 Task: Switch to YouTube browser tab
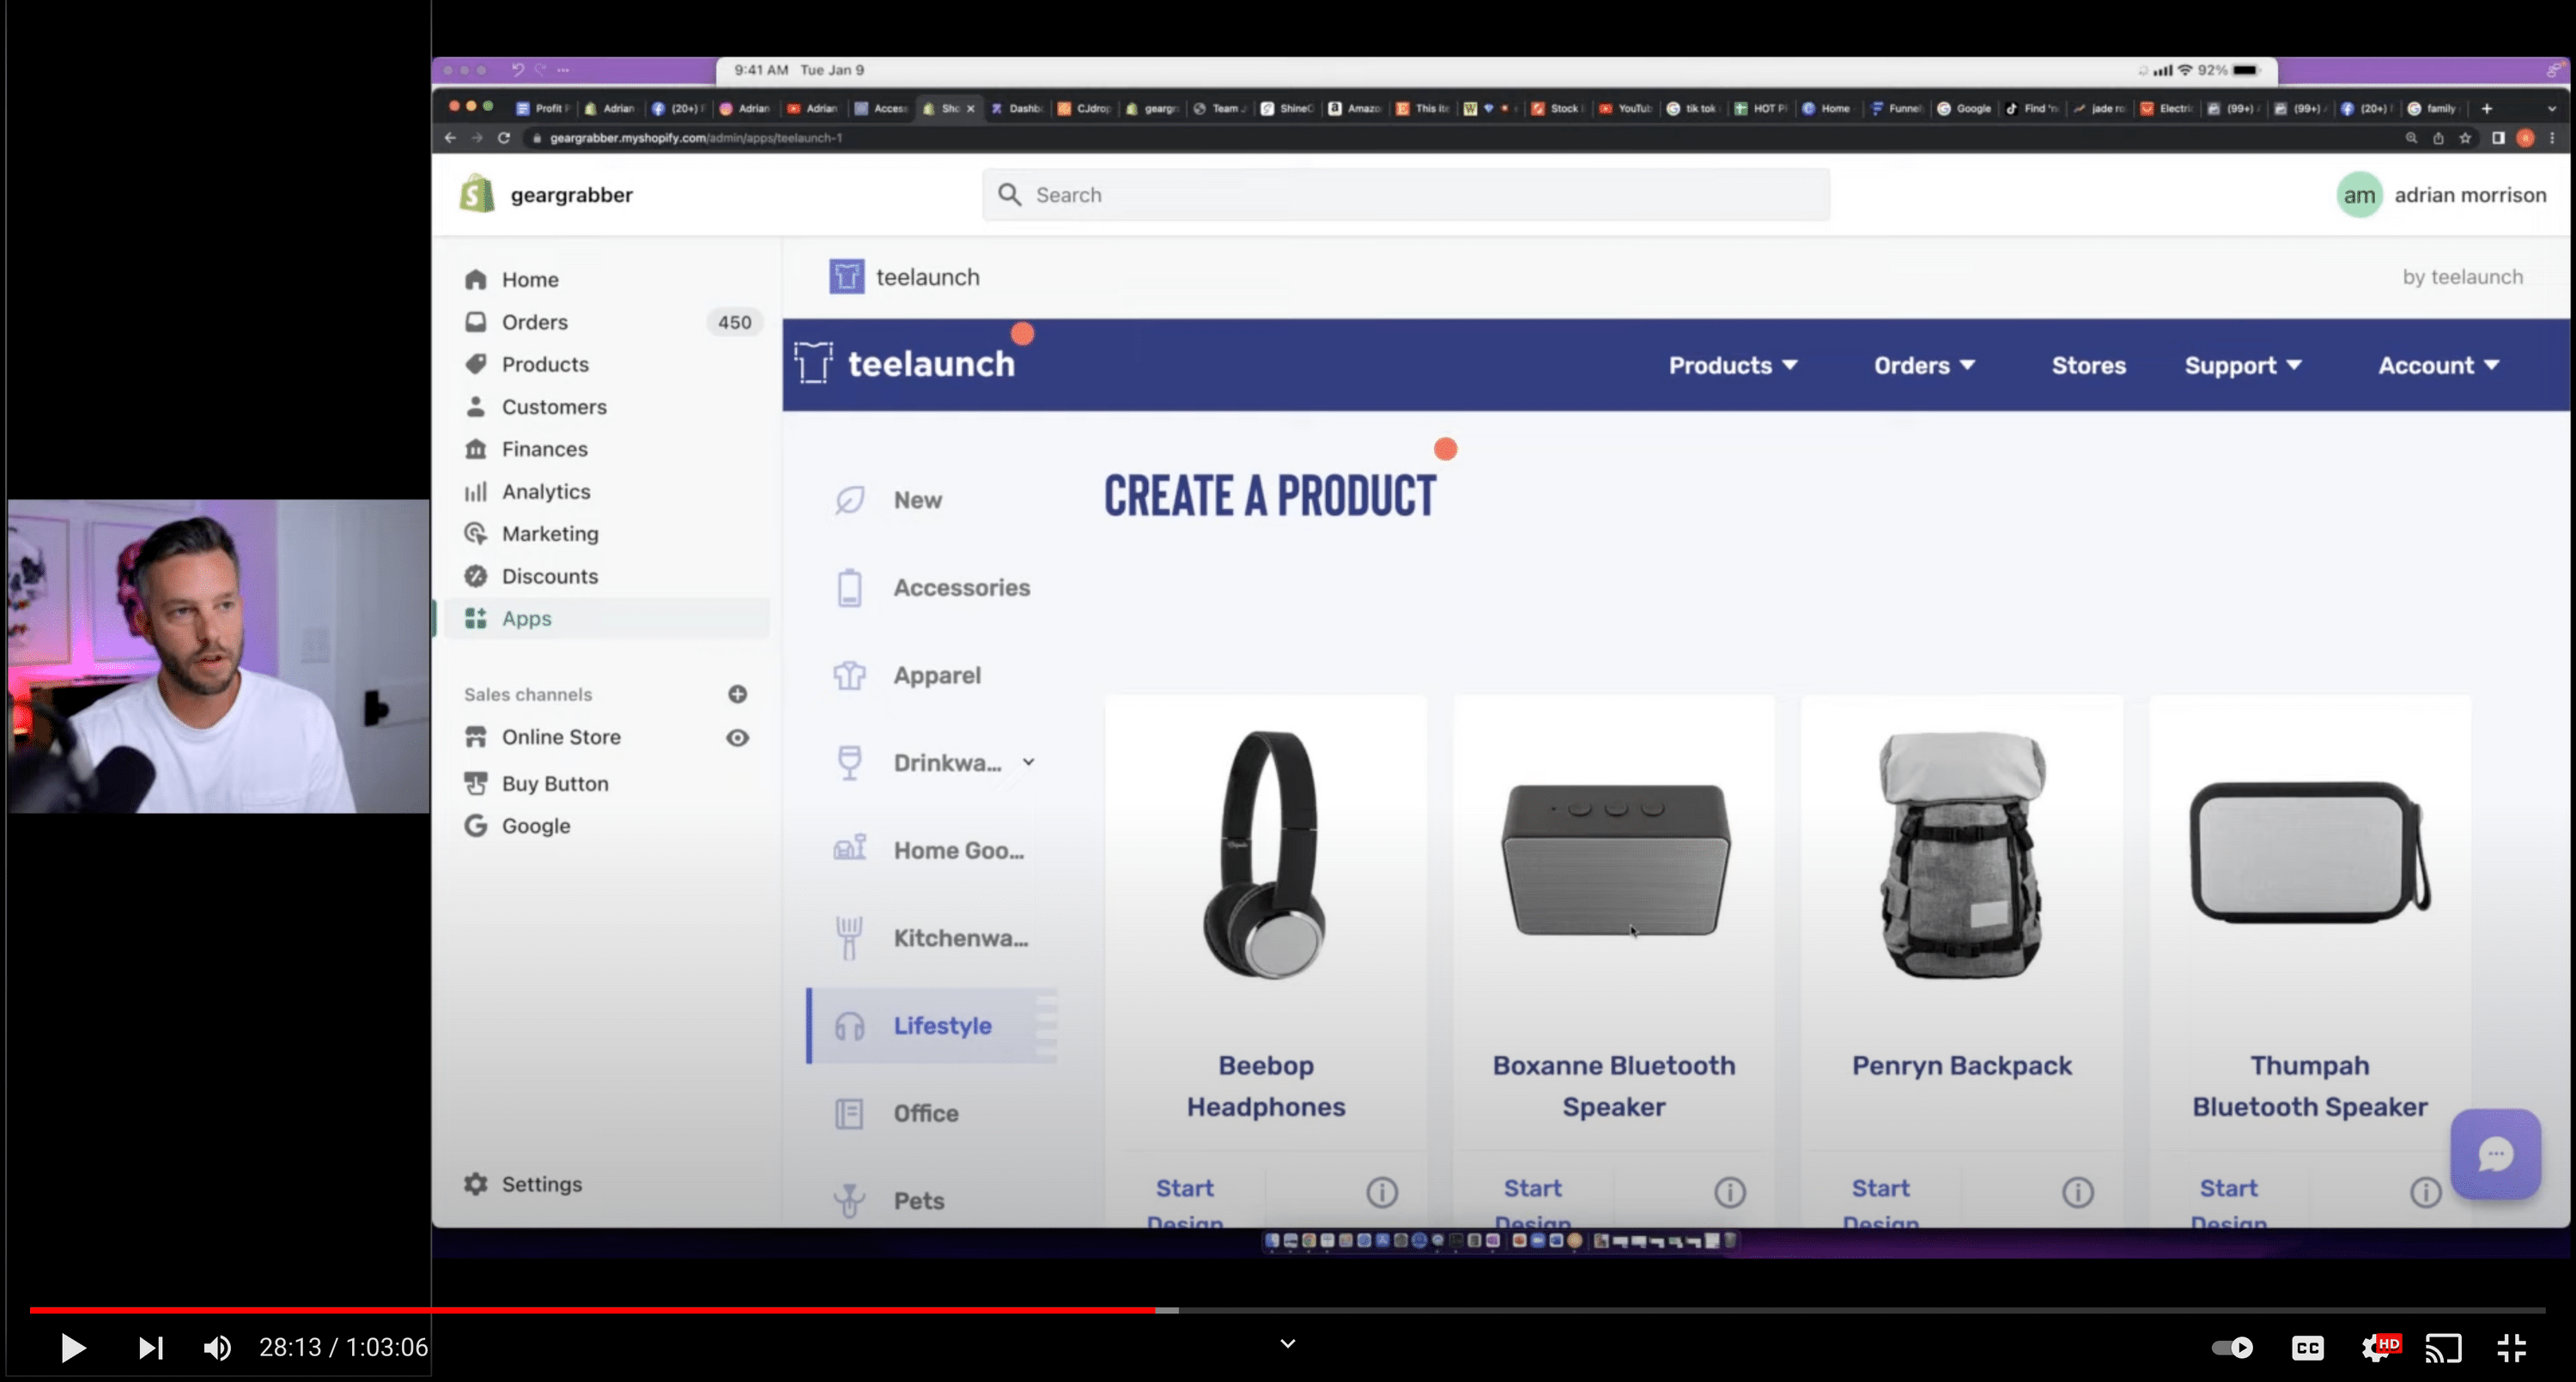click(1625, 108)
